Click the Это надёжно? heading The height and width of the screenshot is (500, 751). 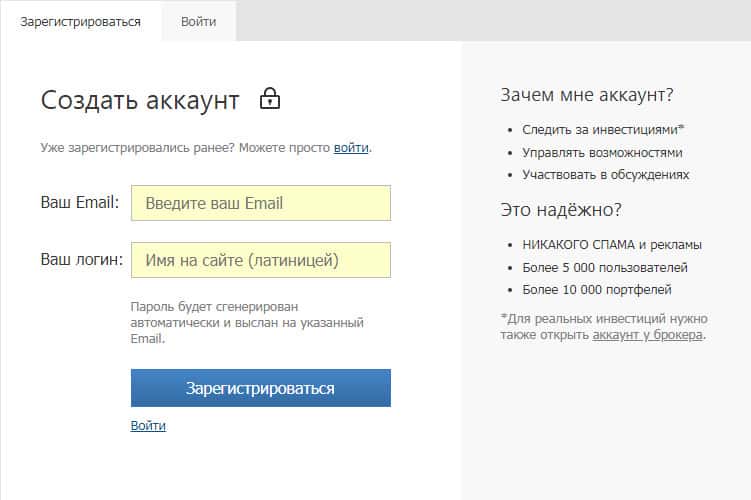[561, 210]
